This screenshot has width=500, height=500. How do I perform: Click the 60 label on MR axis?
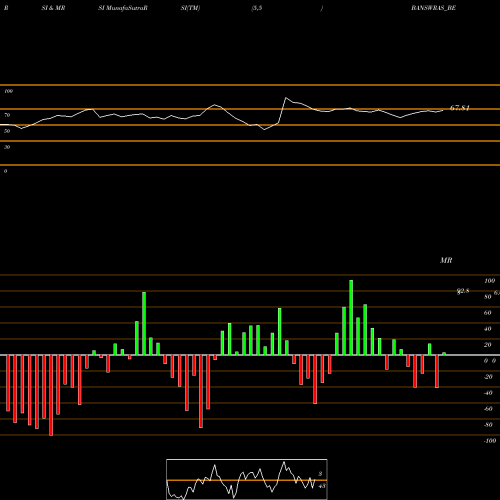point(487,313)
